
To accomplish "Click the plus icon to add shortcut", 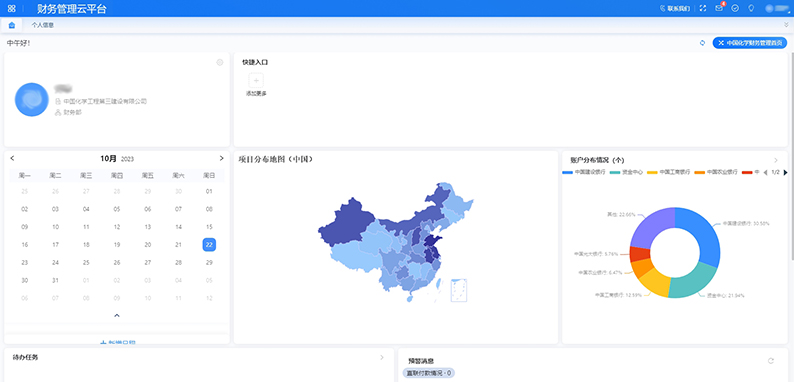I will pos(256,81).
